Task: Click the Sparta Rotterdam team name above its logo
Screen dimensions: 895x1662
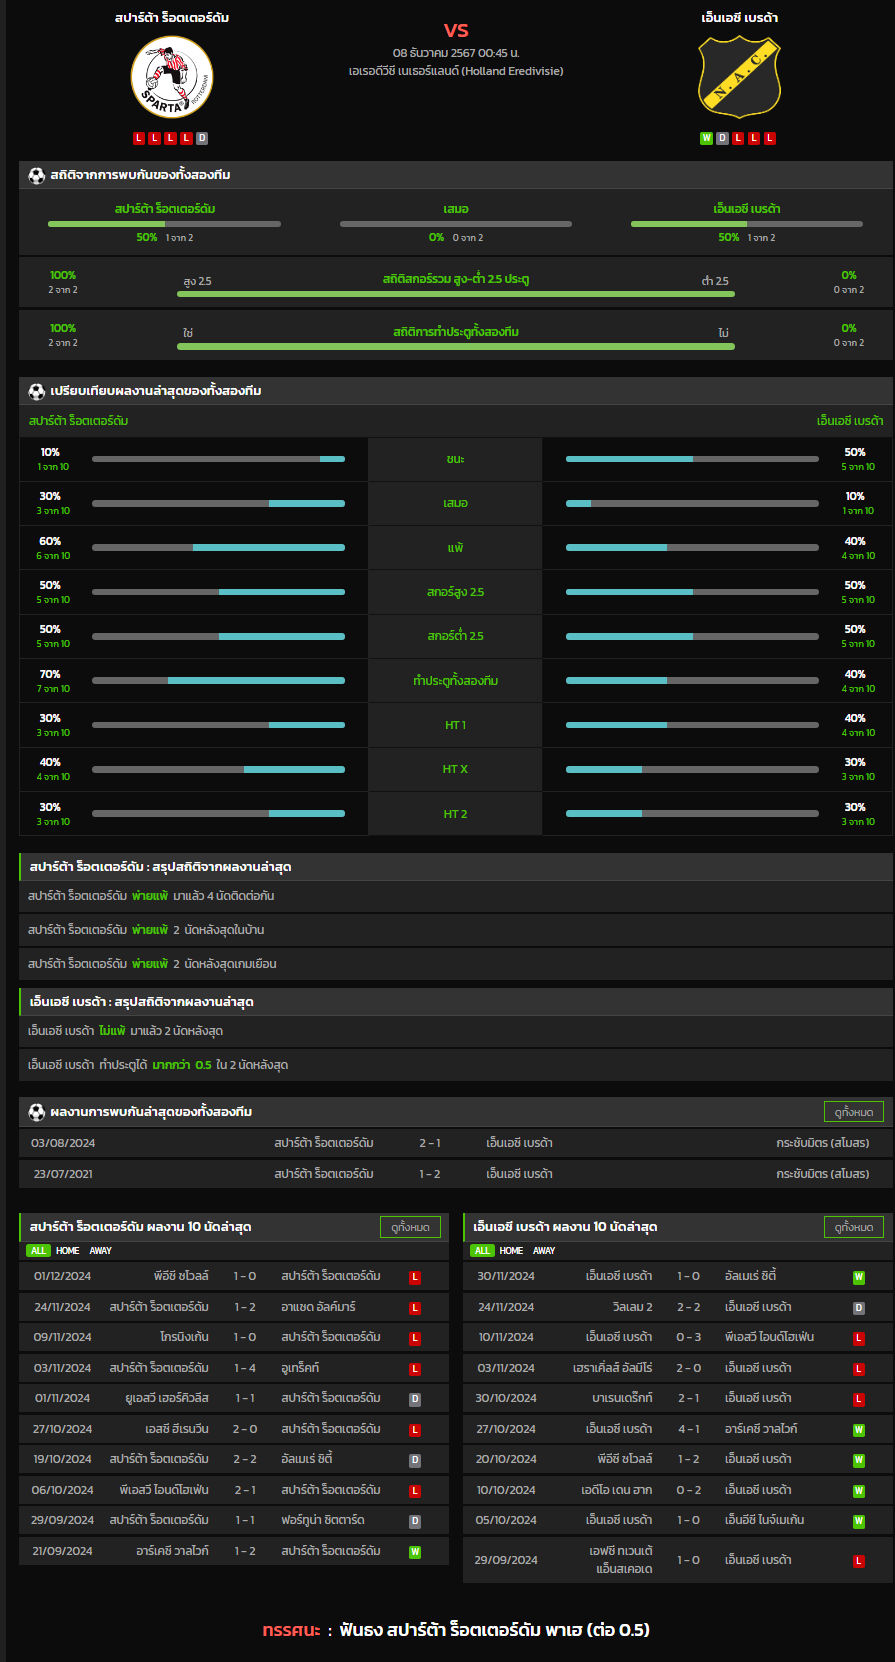Action: coord(172,18)
